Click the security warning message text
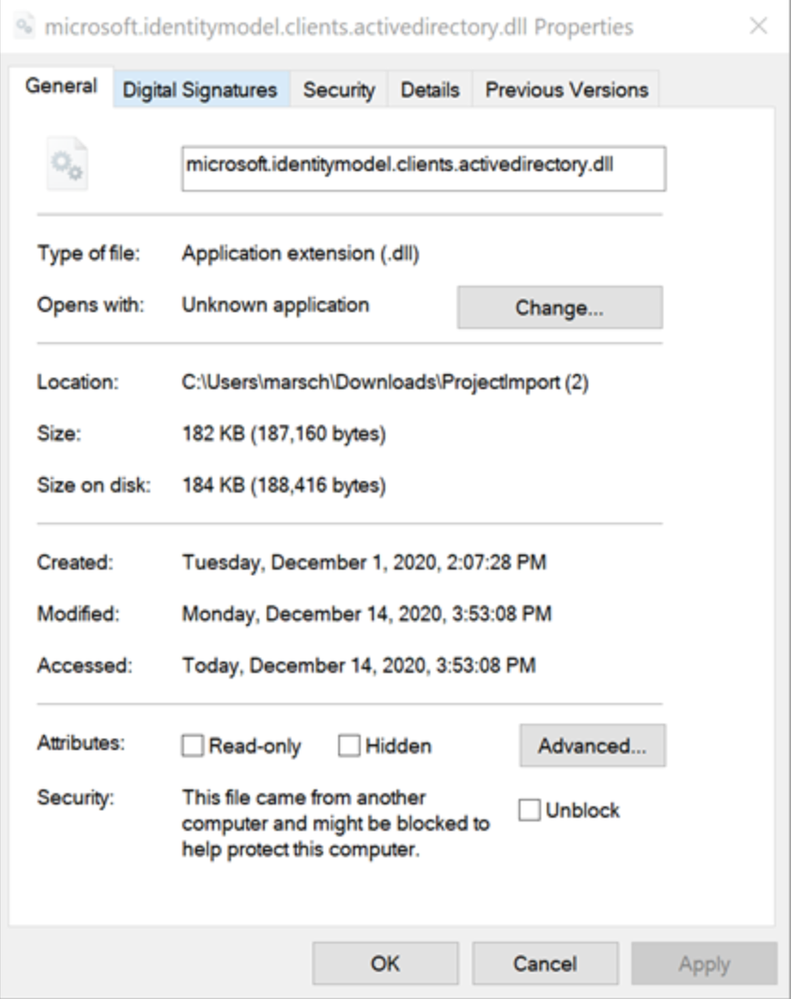 (336, 823)
